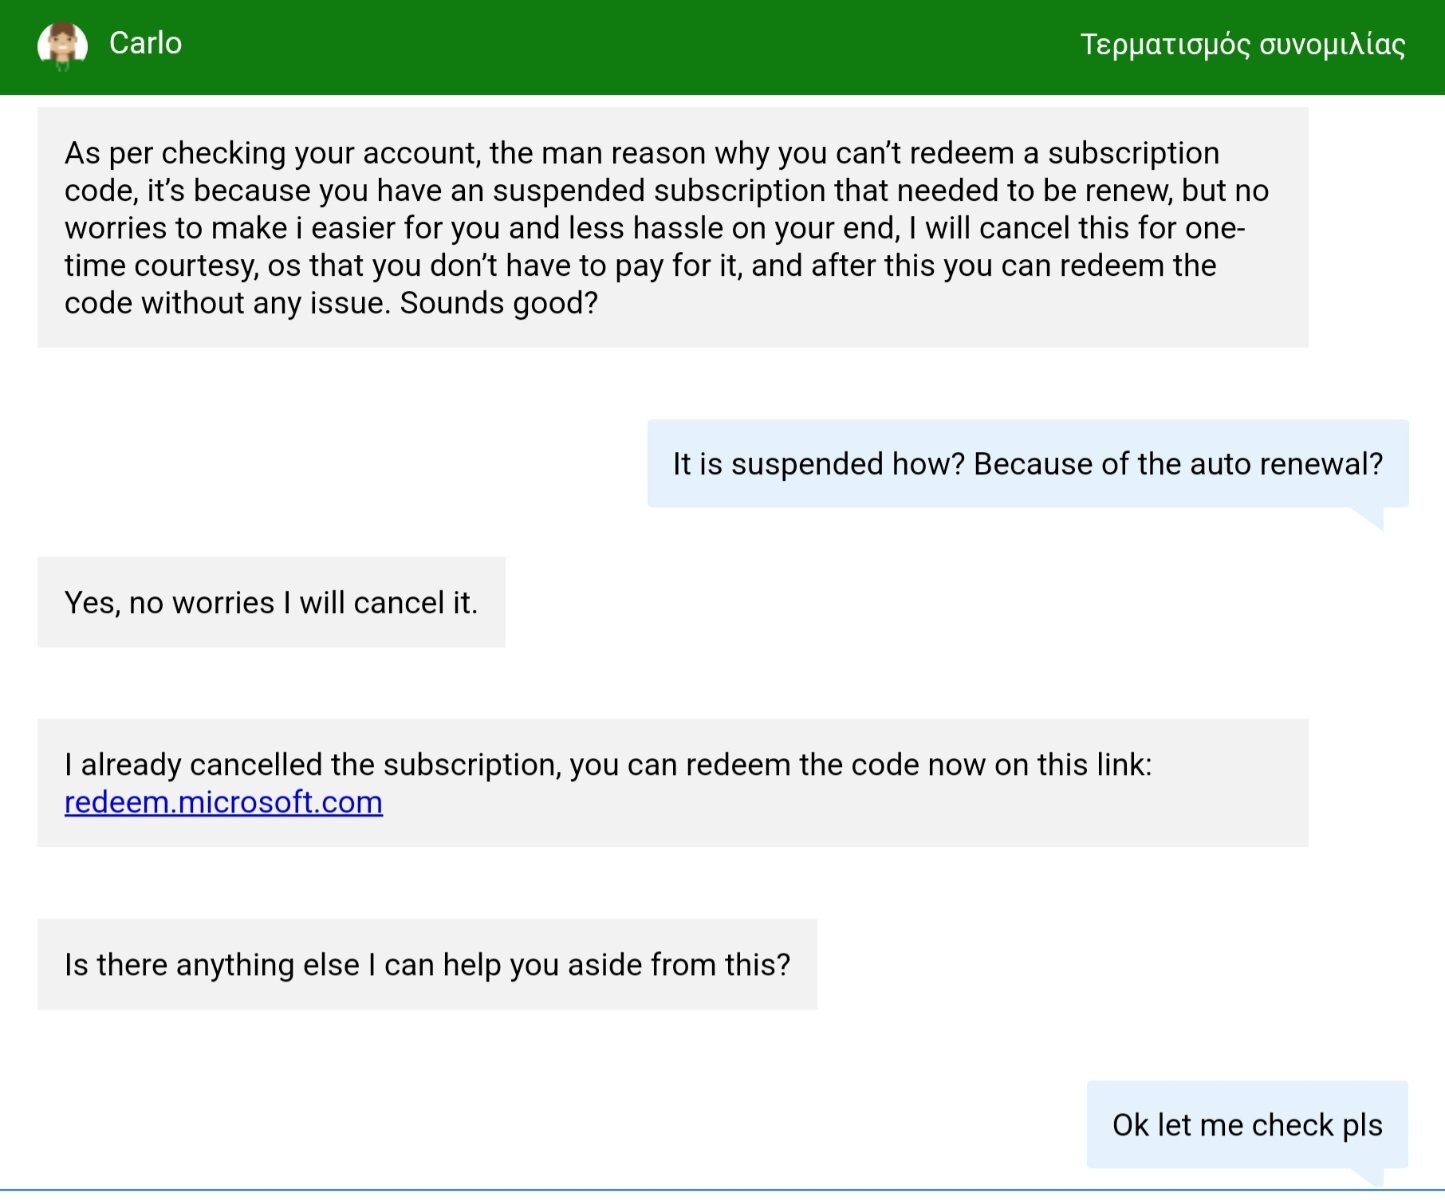This screenshot has height=1200, width=1445.
Task: Open the redeem.microsoft.com link
Action: [x=223, y=802]
